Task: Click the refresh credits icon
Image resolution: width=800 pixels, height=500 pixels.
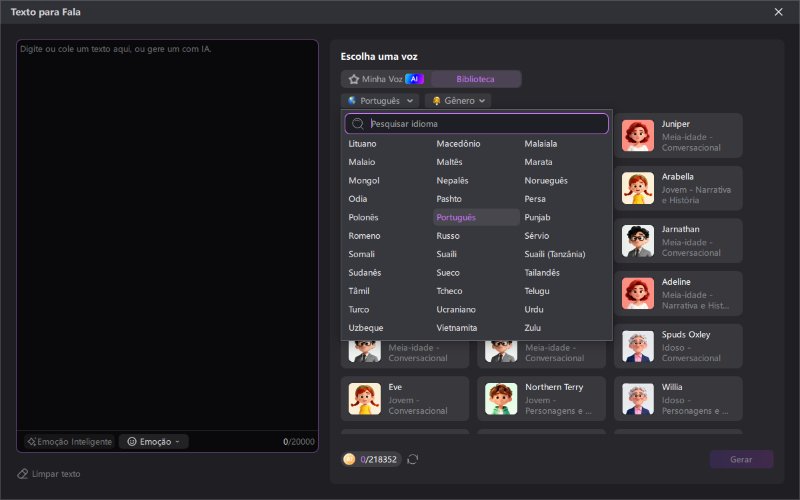Action: (413, 459)
